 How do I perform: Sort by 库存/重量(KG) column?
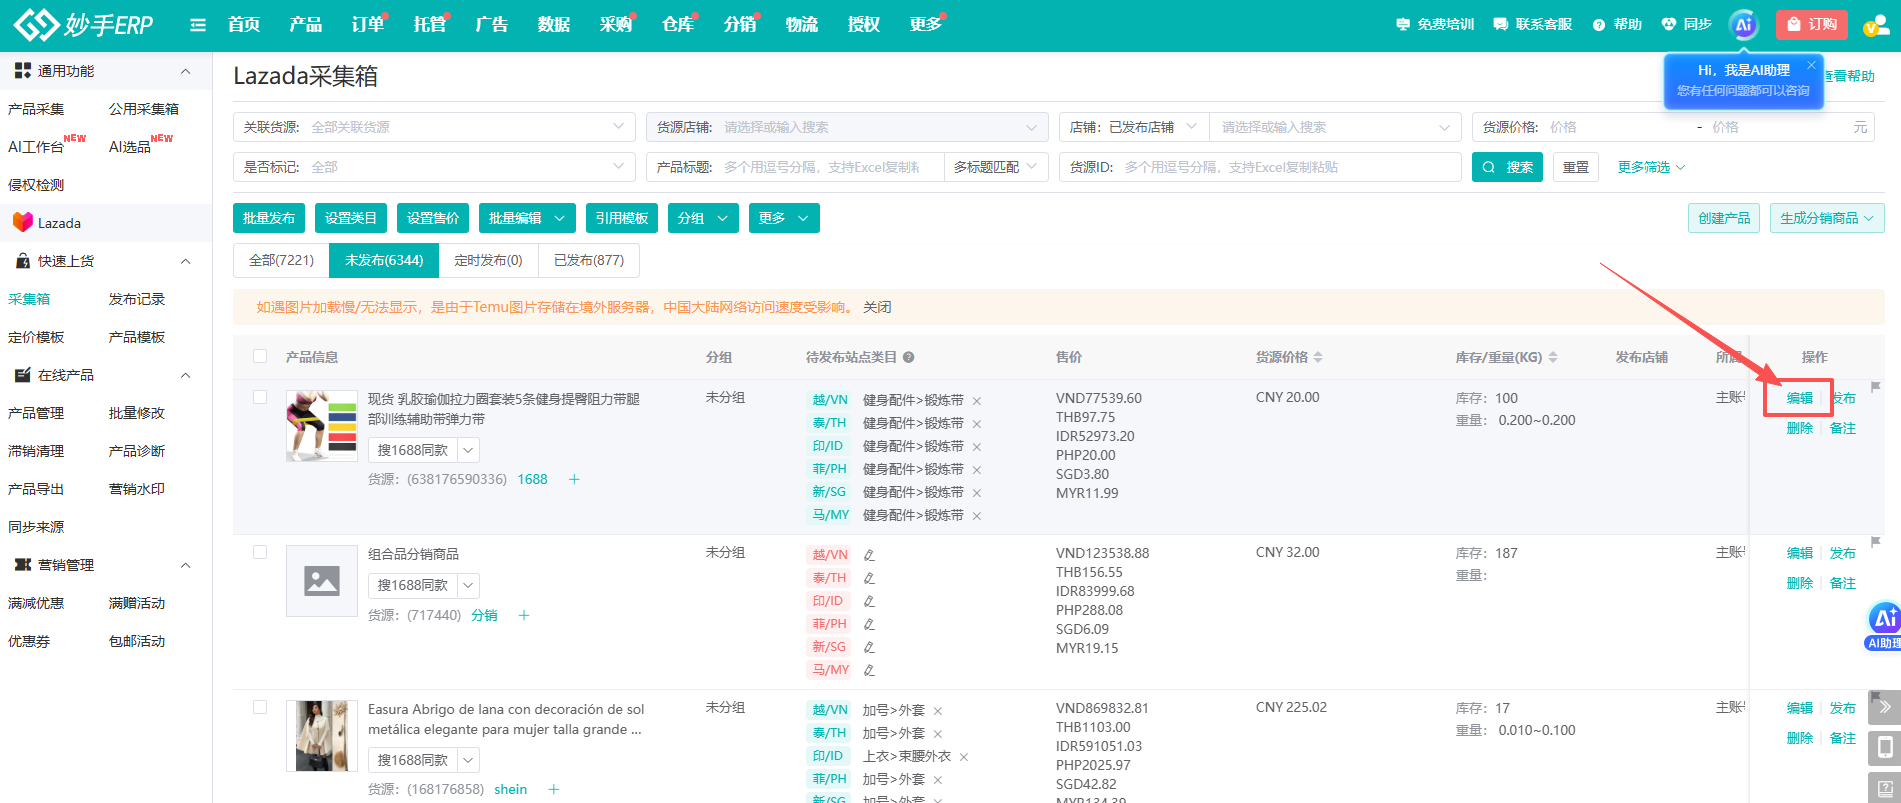pyautogui.click(x=1552, y=357)
